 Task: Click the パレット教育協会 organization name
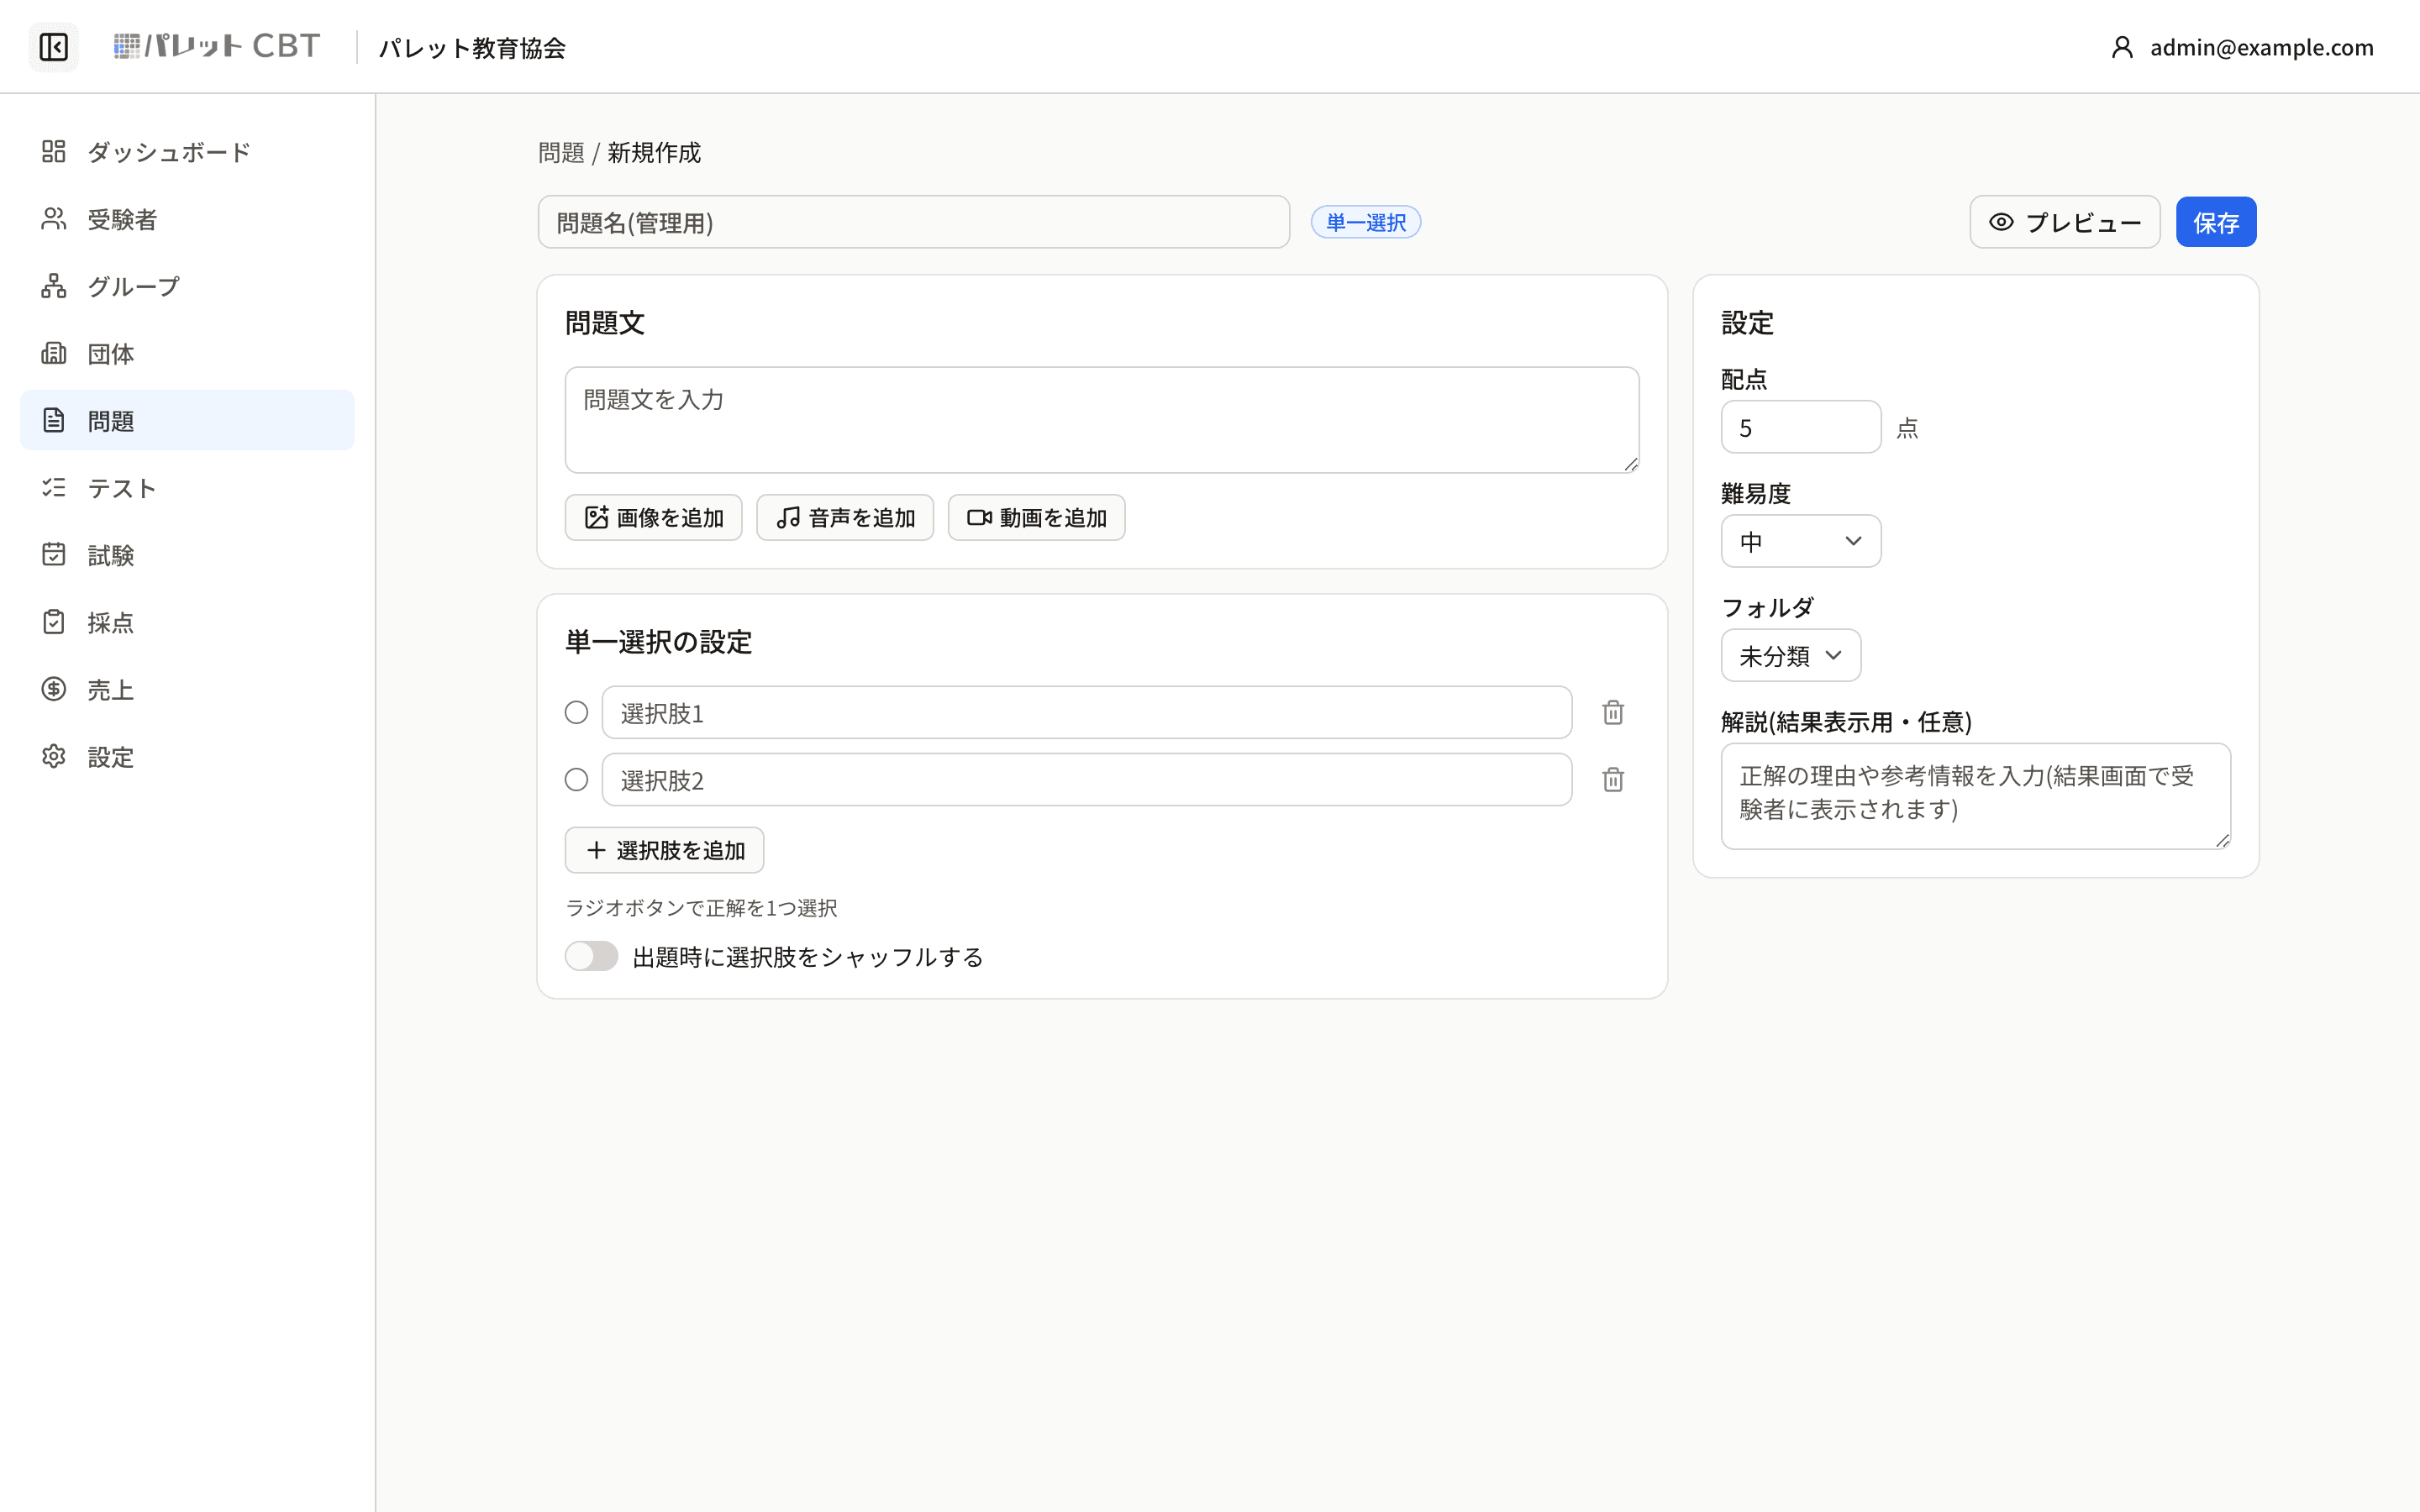[x=472, y=47]
